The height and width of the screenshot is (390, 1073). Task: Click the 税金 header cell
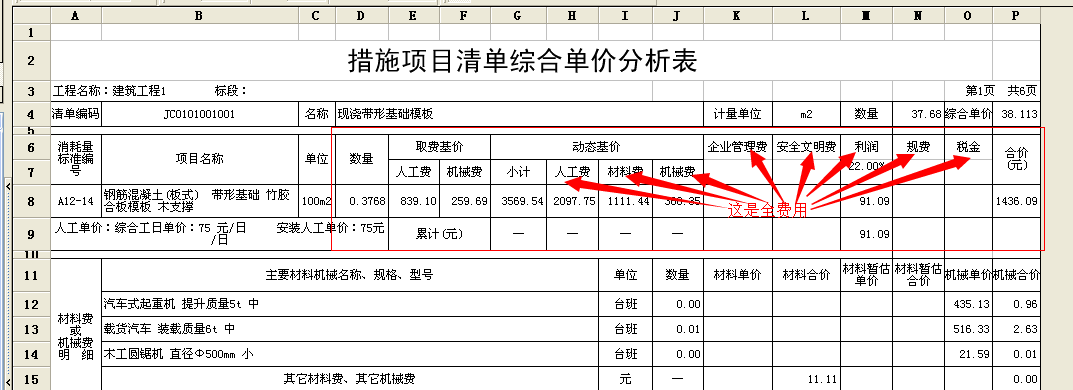click(x=968, y=146)
